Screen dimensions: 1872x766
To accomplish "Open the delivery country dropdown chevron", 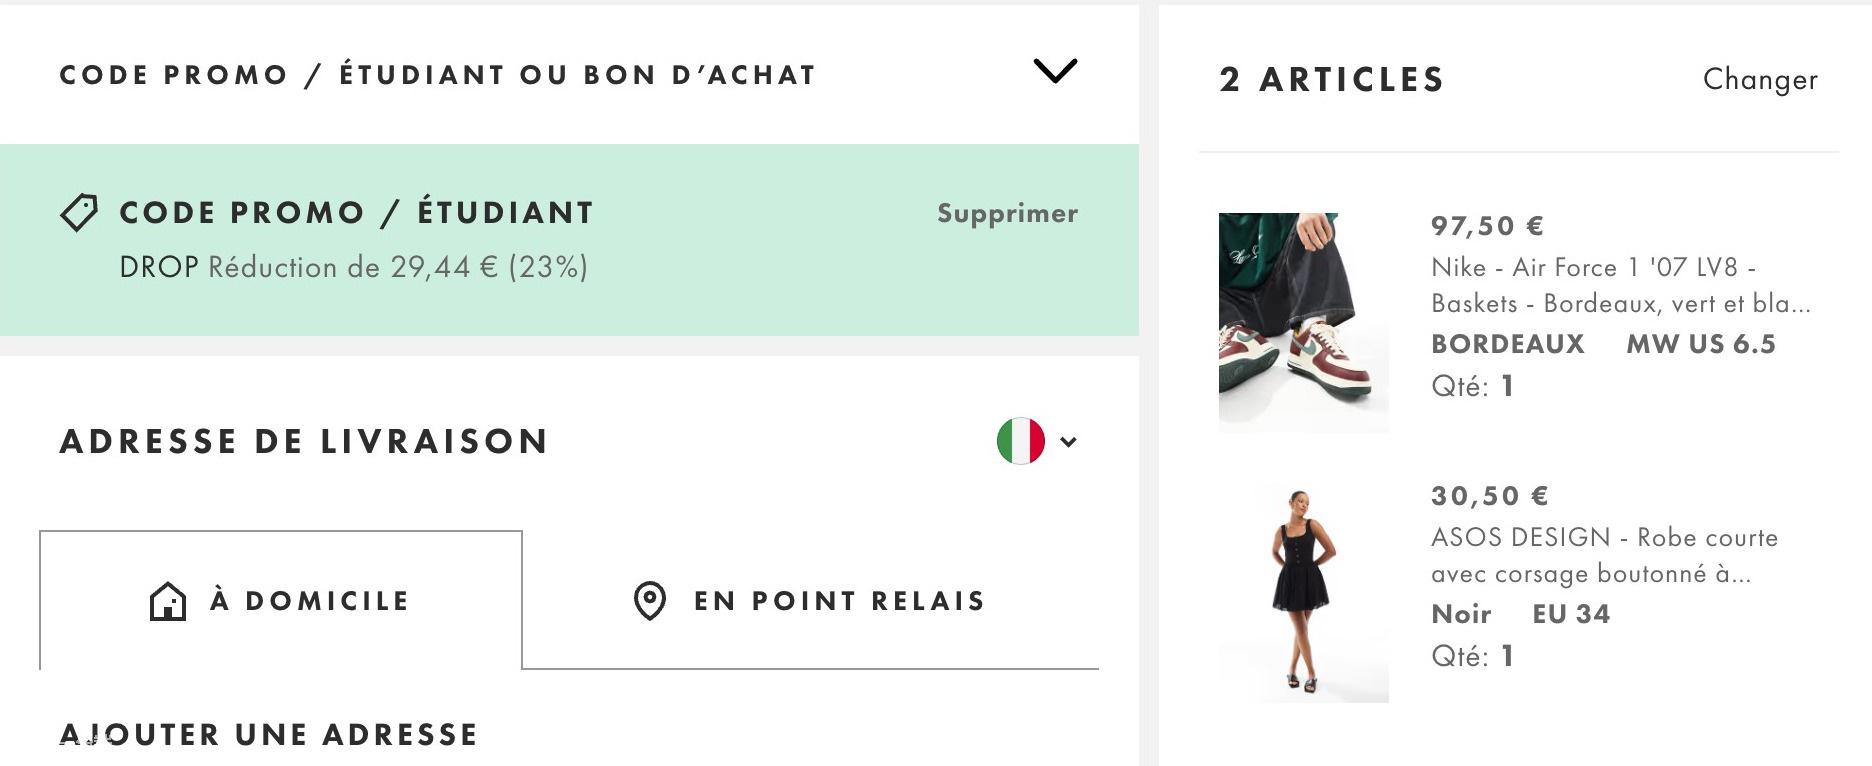I will (x=1068, y=441).
